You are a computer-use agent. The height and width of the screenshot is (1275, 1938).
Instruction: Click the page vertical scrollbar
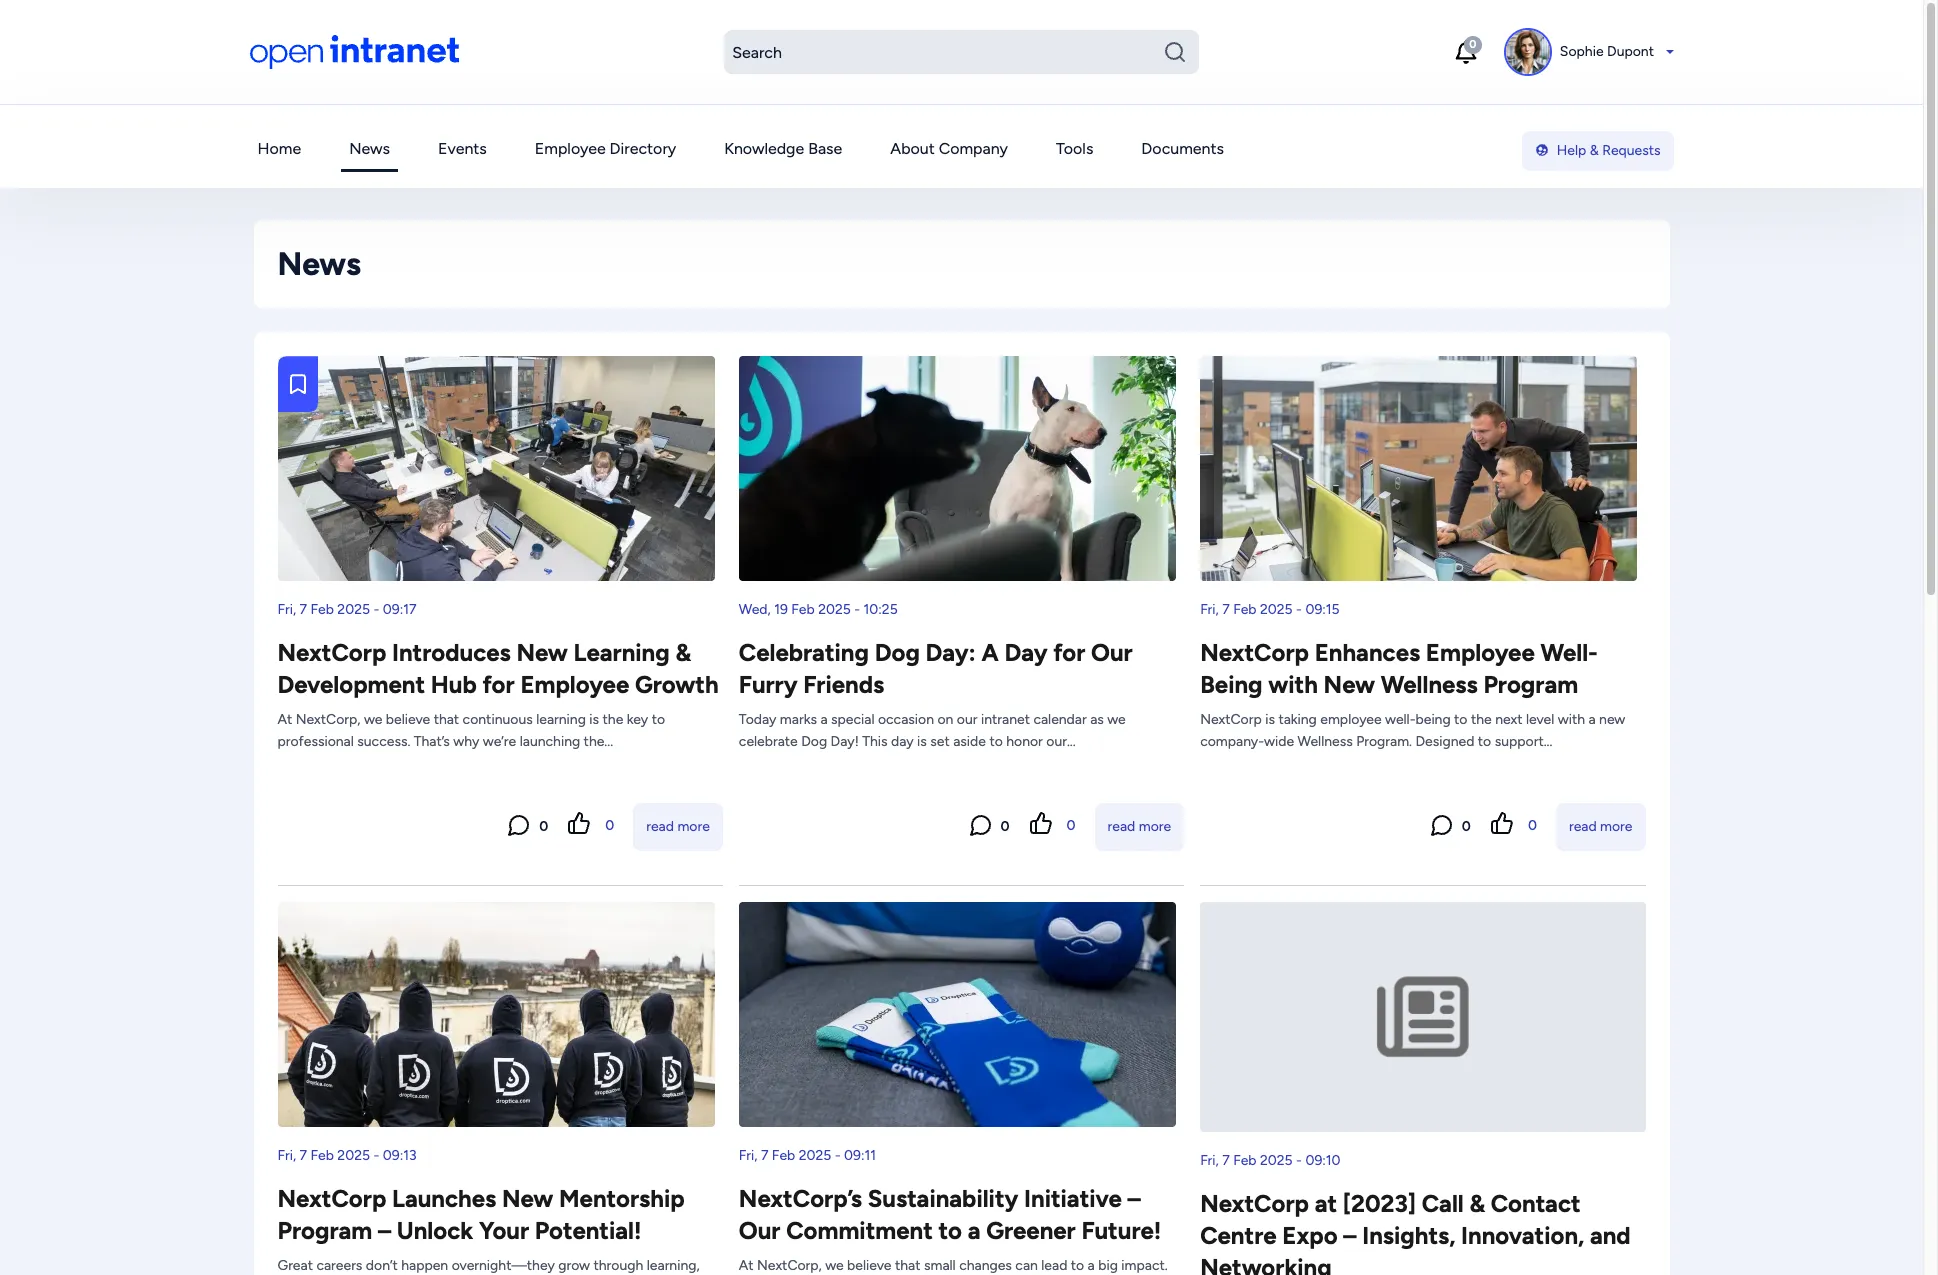pyautogui.click(x=1930, y=300)
